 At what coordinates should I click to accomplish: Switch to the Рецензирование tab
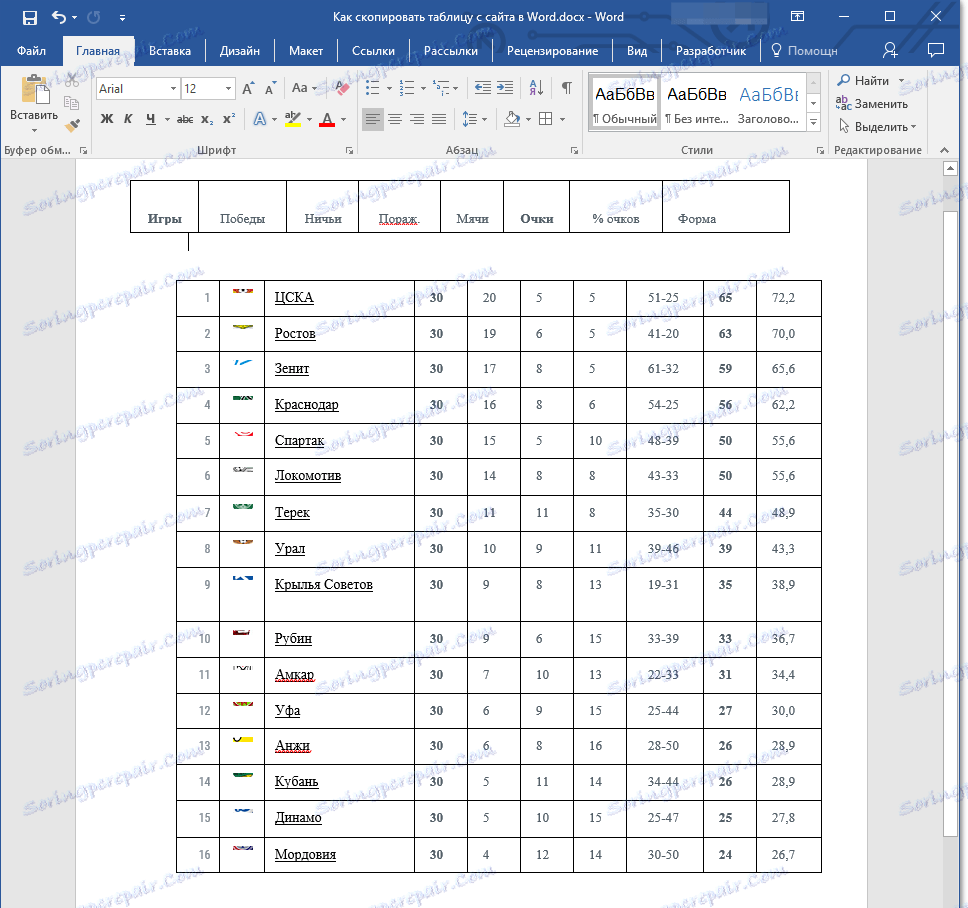tap(552, 51)
